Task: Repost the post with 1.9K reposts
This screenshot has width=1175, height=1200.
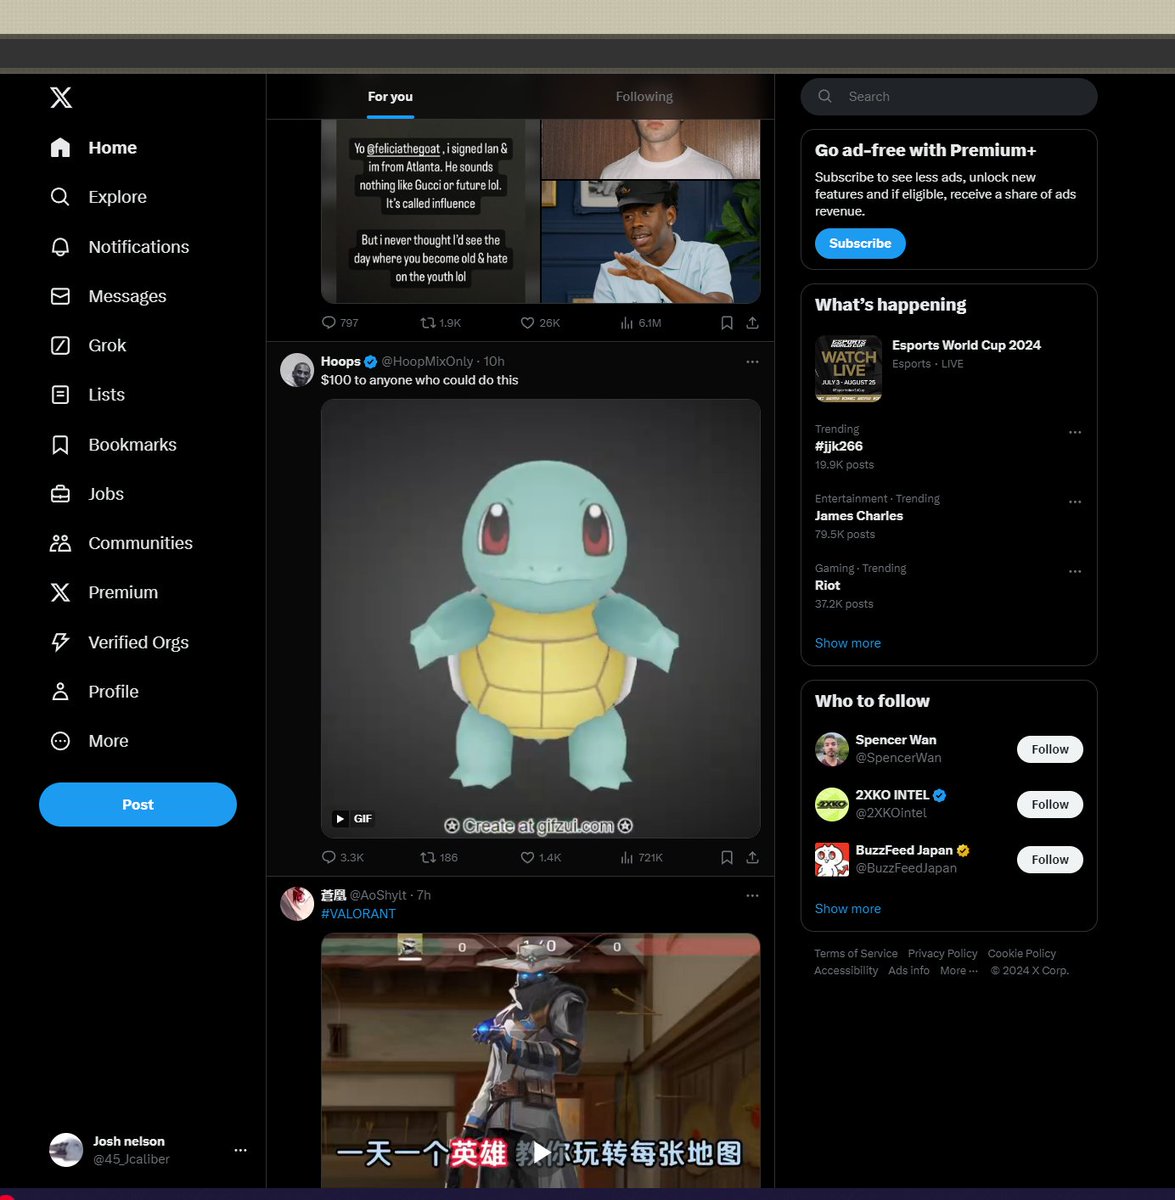Action: (x=441, y=323)
